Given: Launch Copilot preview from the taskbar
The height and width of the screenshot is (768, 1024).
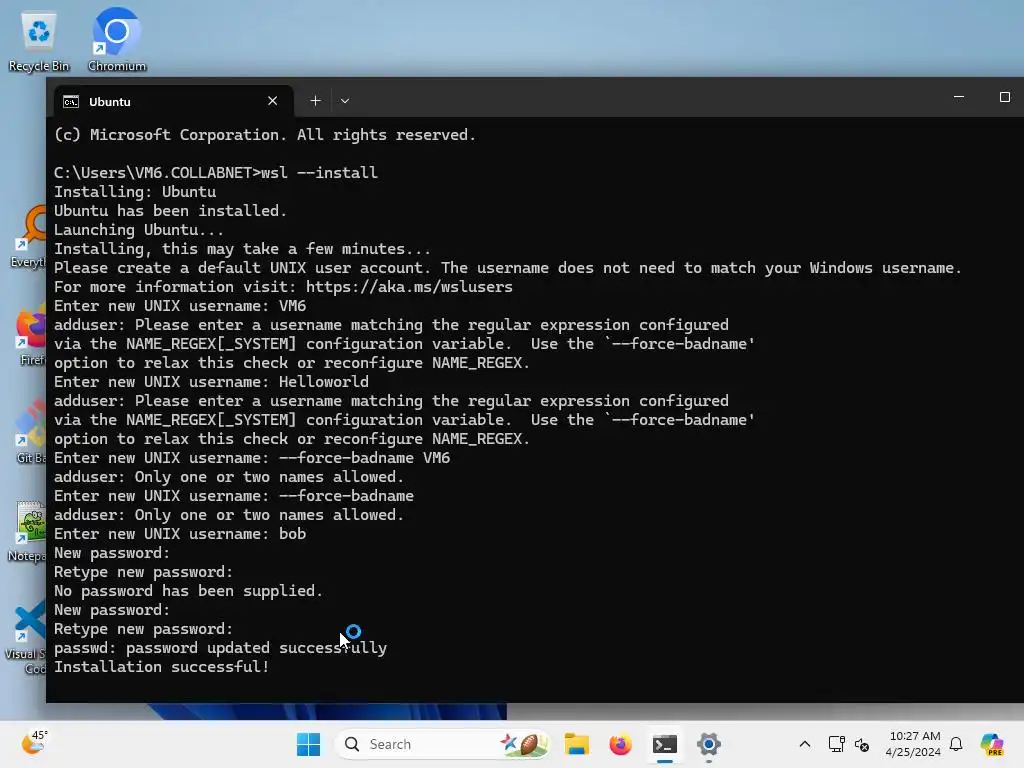Looking at the screenshot, I should coord(992,744).
